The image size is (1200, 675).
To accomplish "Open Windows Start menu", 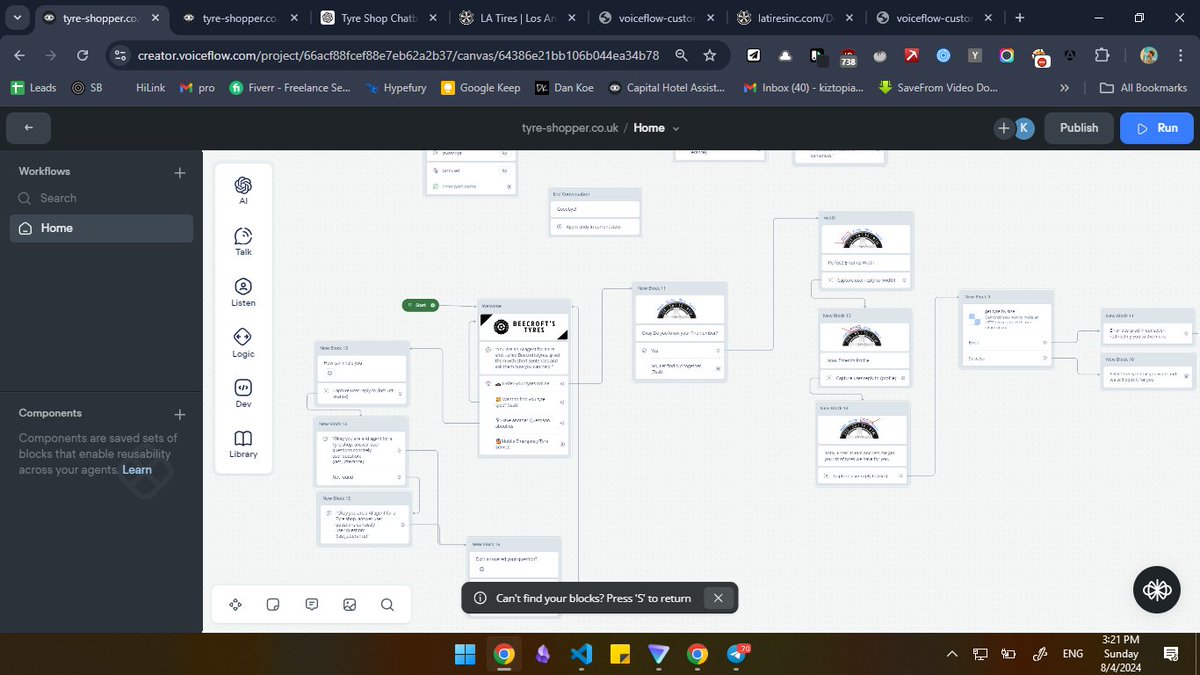I will coord(465,654).
